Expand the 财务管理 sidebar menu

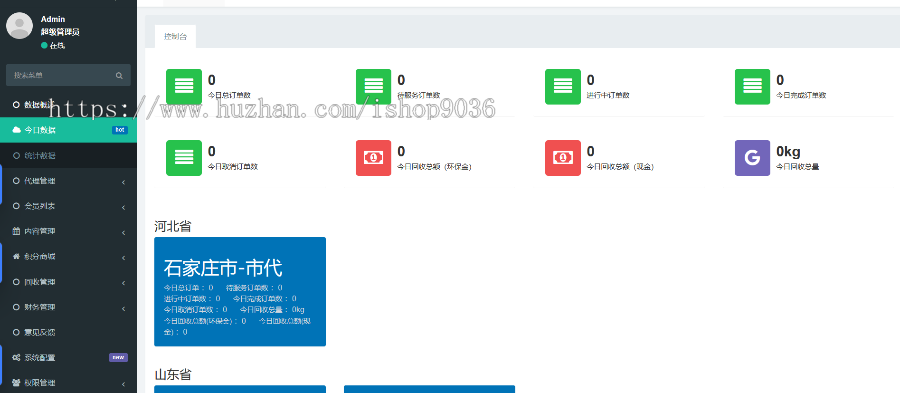point(68,307)
